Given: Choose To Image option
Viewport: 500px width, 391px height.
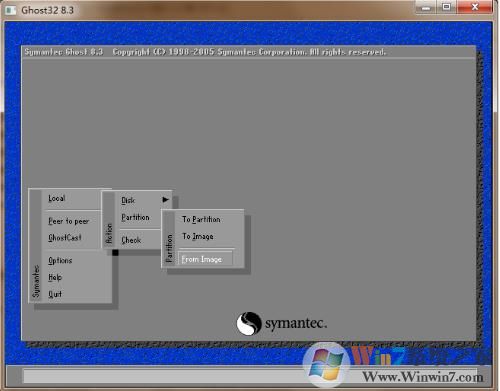Looking at the screenshot, I should coord(198,236).
